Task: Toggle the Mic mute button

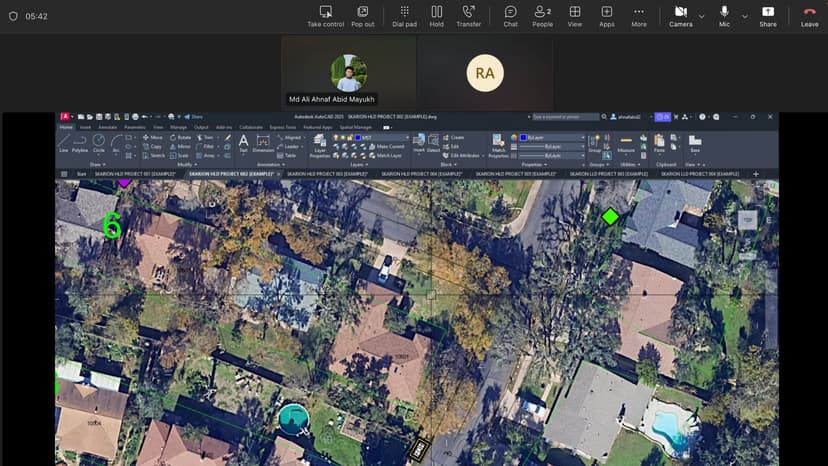Action: (724, 16)
